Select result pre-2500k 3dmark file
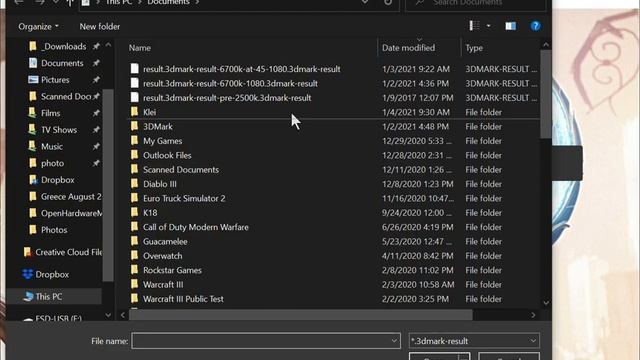Image resolution: width=640 pixels, height=360 pixels. [x=227, y=98]
